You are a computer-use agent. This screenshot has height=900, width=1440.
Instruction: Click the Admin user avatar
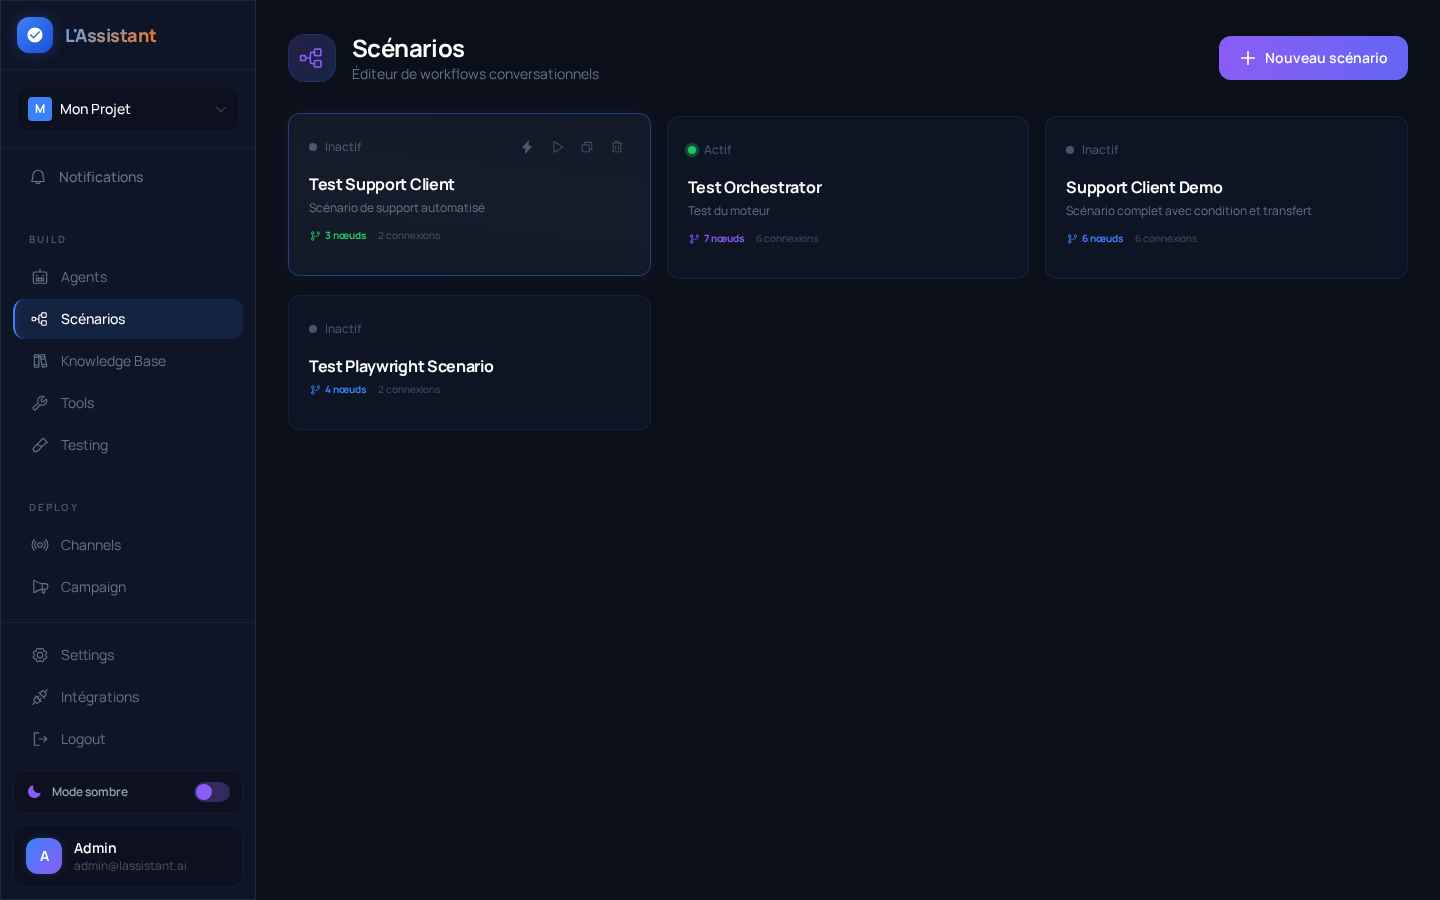pyautogui.click(x=44, y=856)
